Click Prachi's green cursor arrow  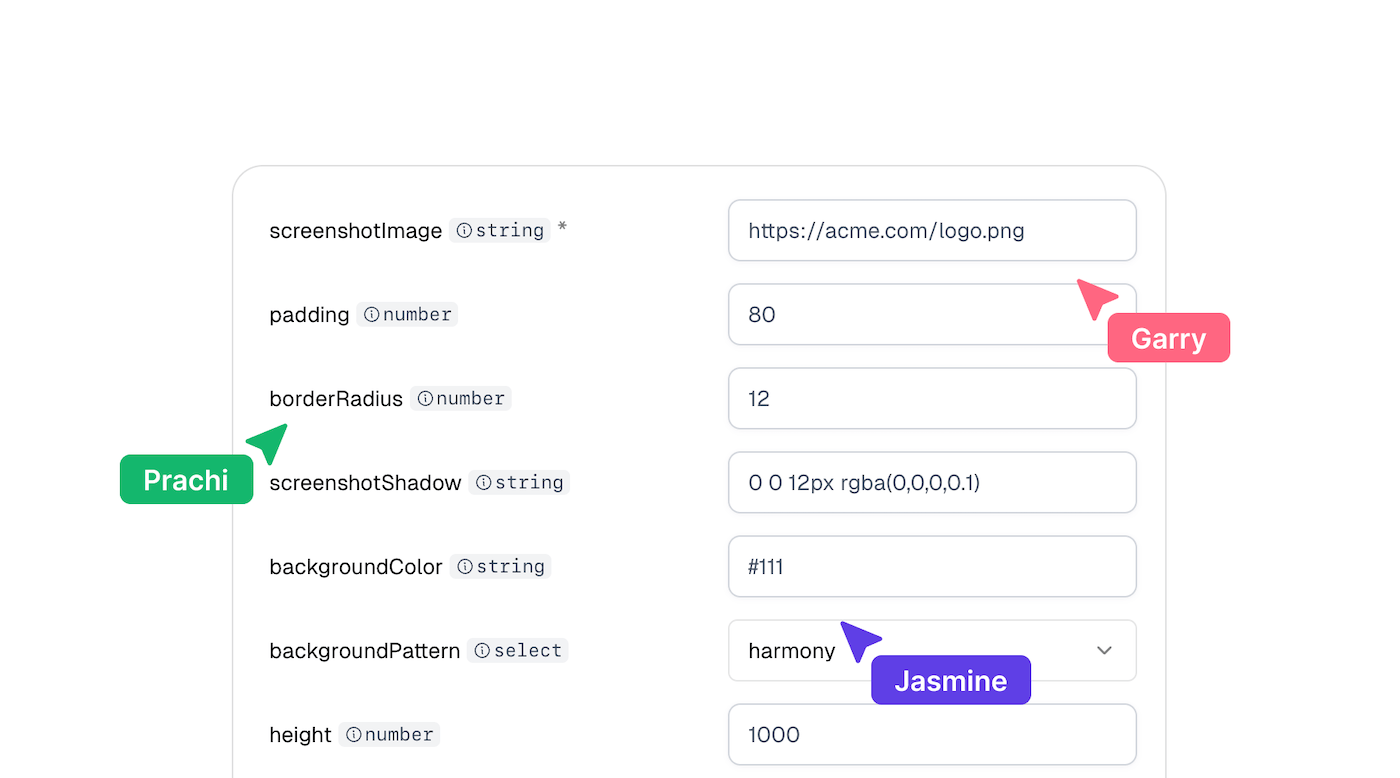[x=268, y=442]
